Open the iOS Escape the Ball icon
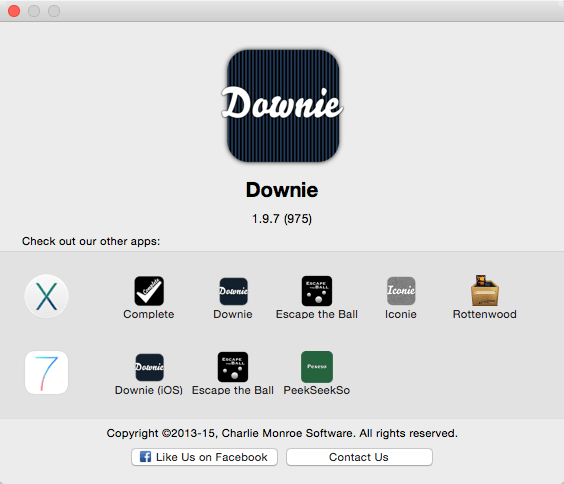564x484 pixels. (x=233, y=367)
